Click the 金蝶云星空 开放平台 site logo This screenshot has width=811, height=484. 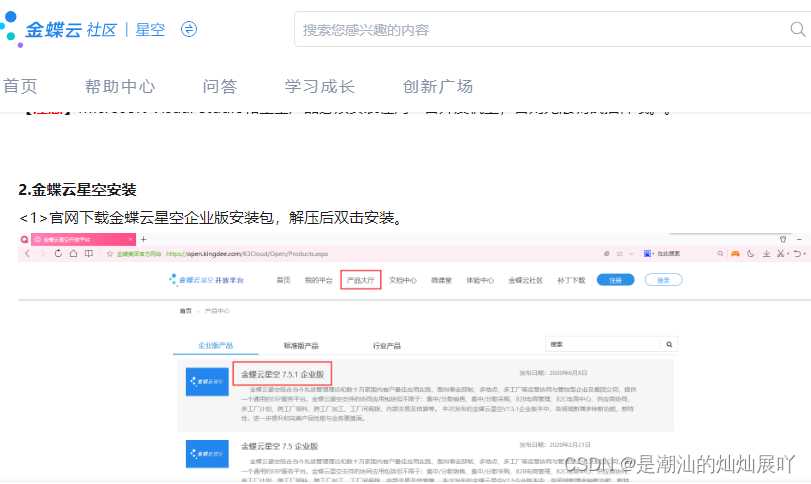[x=206, y=280]
